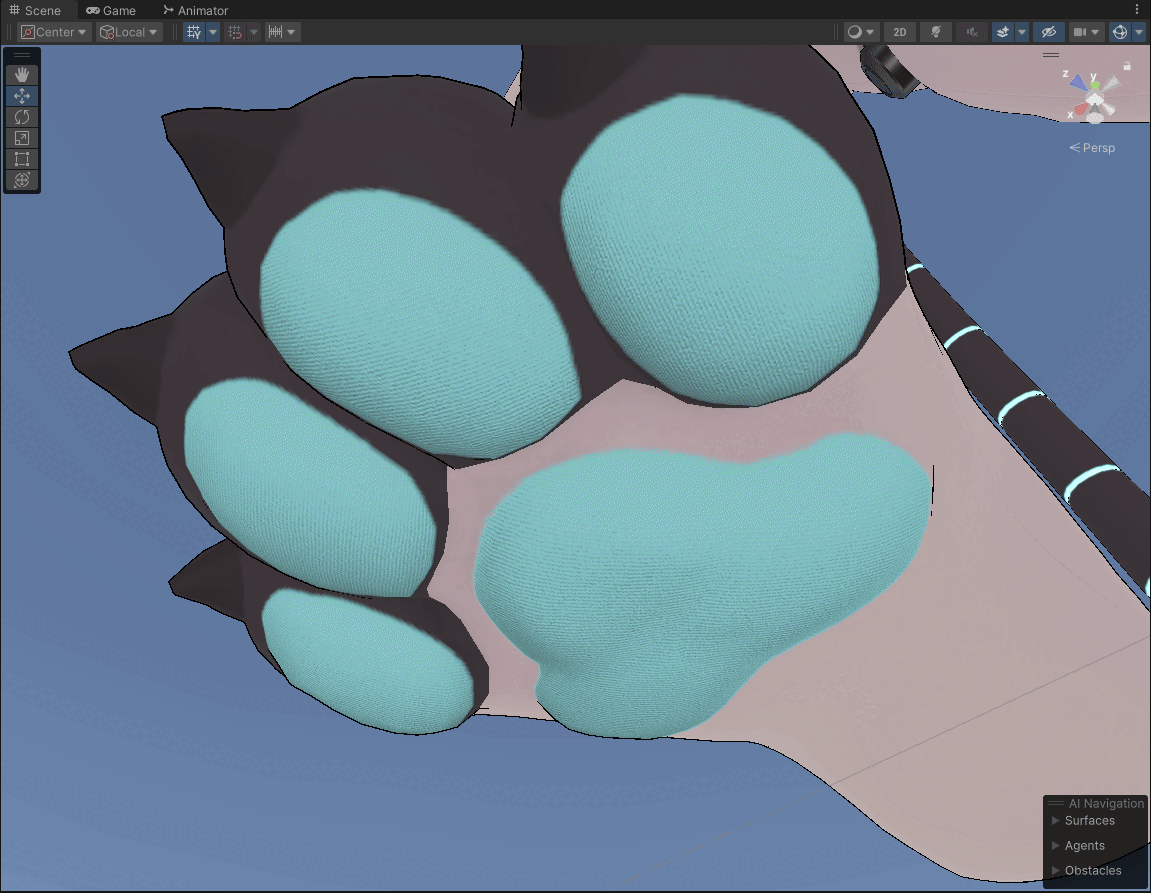Select the combined Transform tool
This screenshot has width=1151, height=893.
(22, 181)
